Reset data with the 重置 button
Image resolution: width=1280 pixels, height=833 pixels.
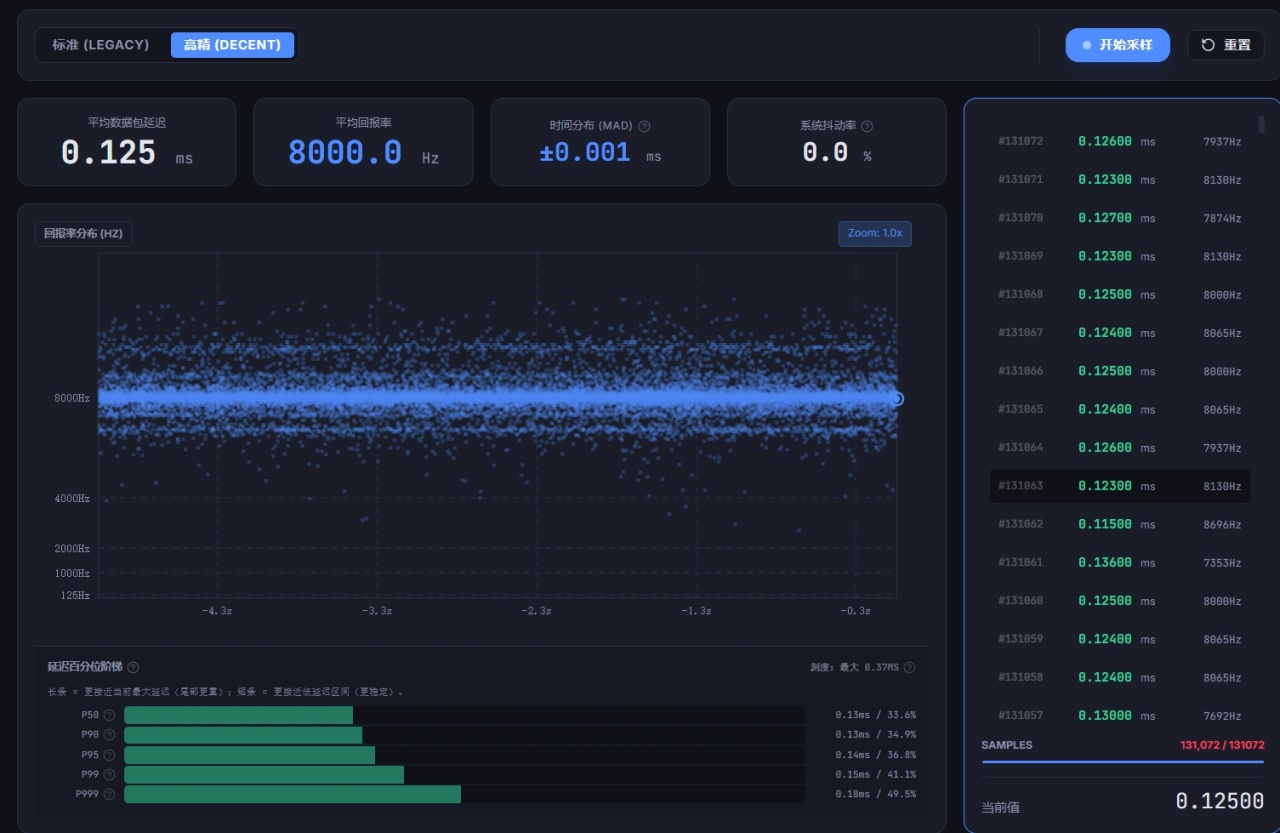1226,45
